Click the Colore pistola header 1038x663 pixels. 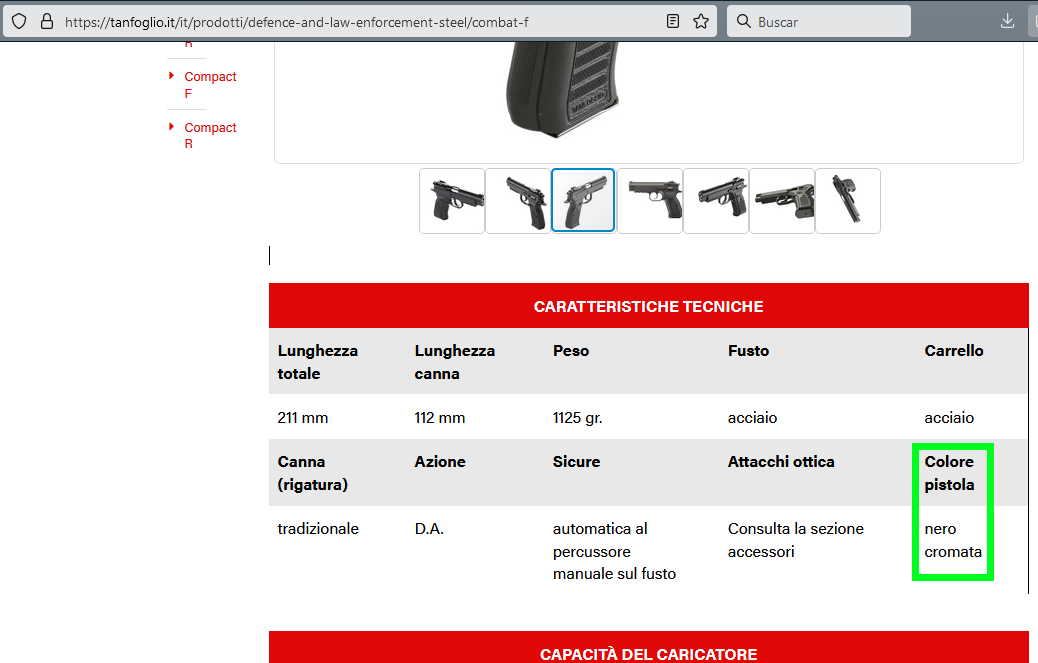coord(949,473)
